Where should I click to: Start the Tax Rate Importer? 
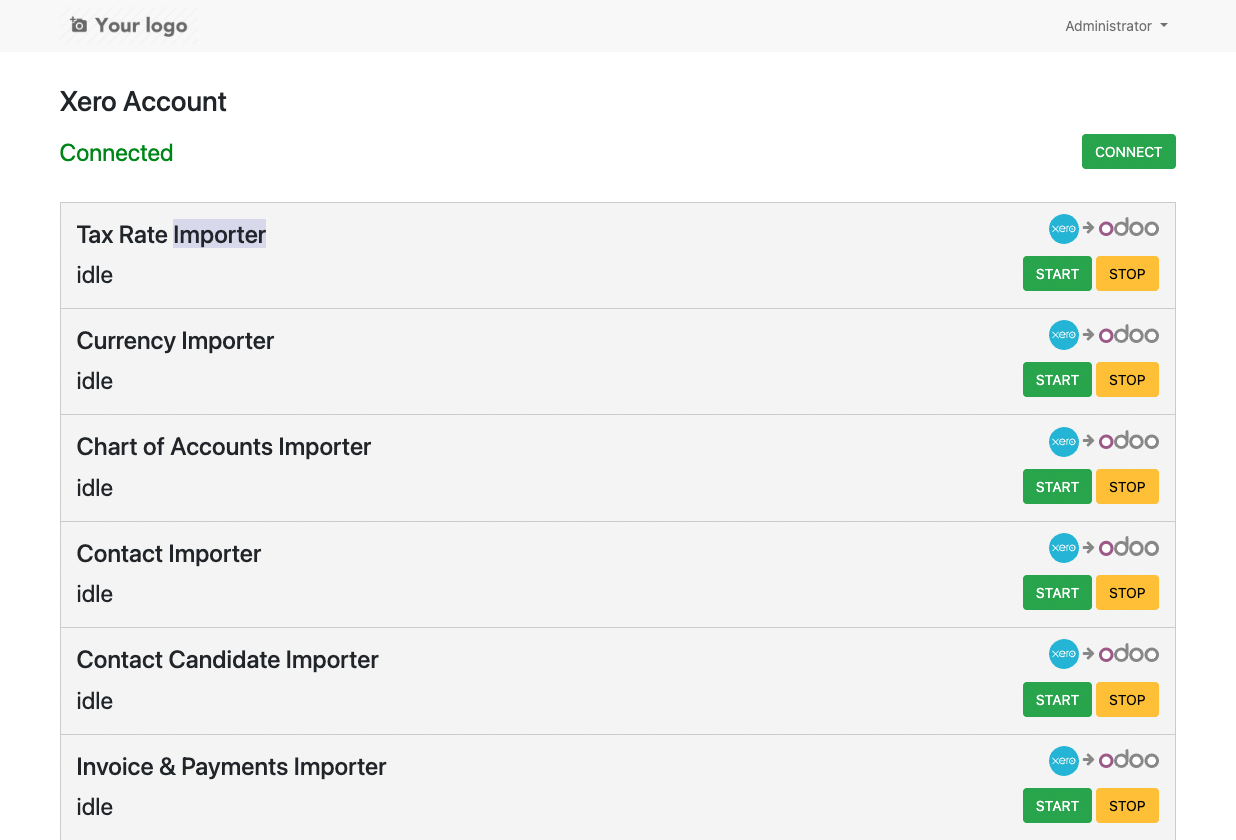tap(1057, 274)
